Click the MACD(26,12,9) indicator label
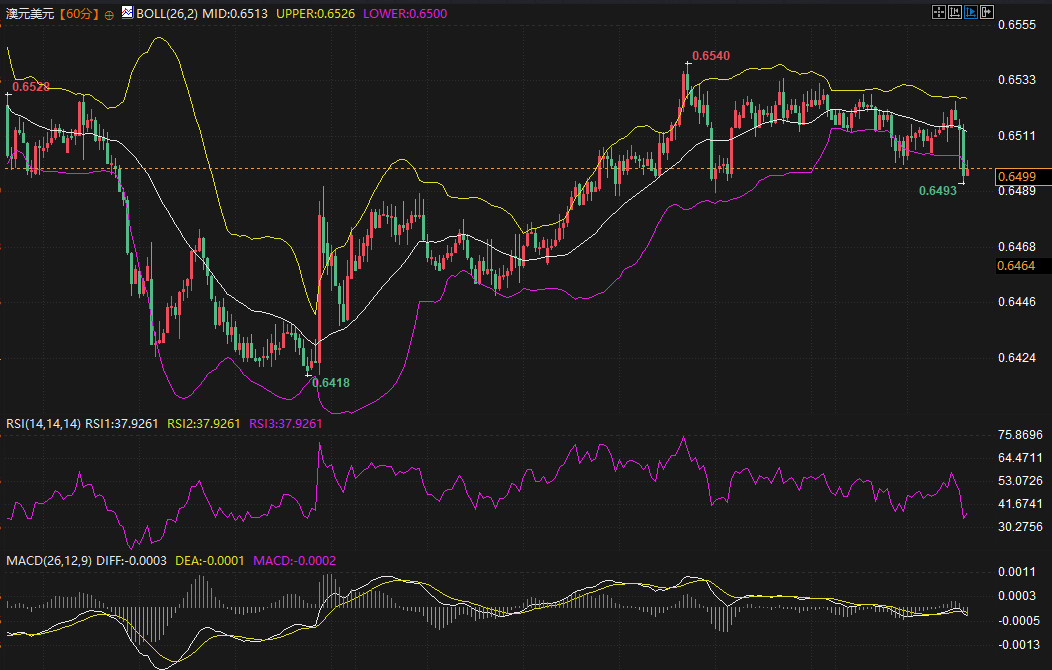The image size is (1052, 670). click(x=49, y=561)
